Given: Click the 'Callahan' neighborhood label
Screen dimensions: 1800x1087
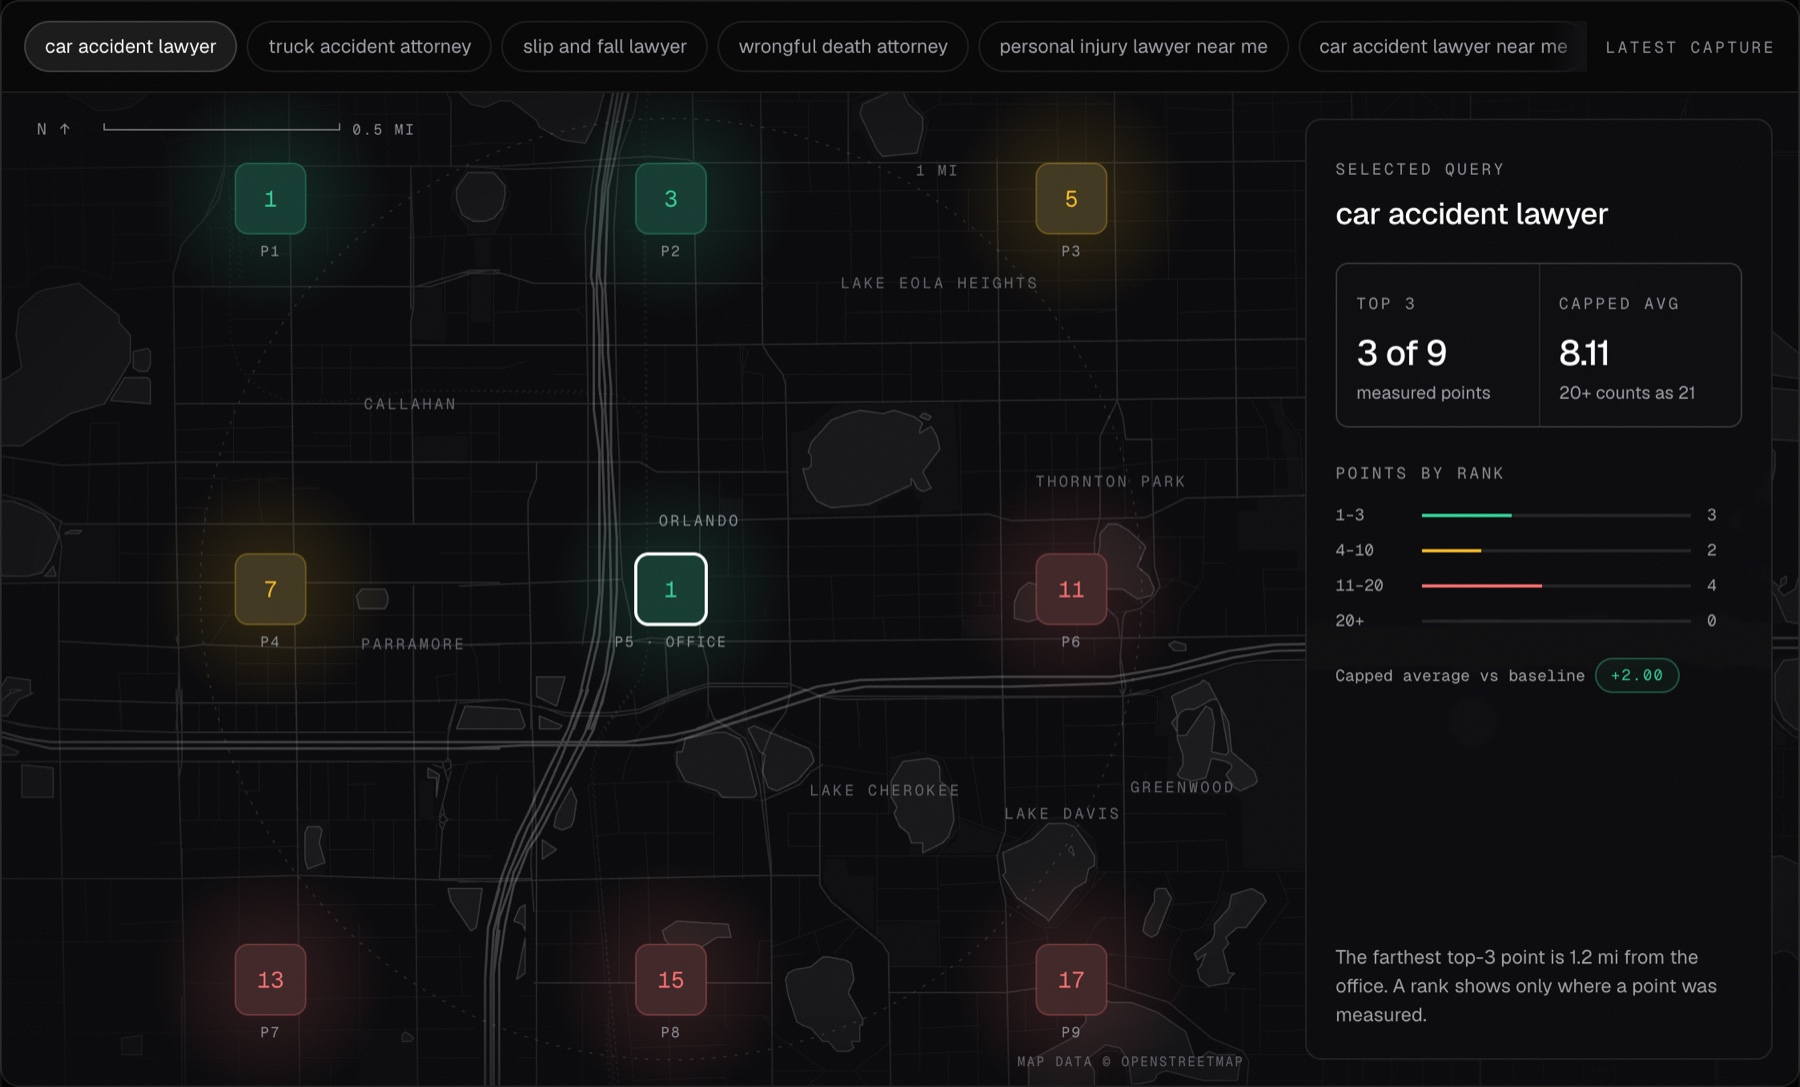Looking at the screenshot, I should click(410, 404).
